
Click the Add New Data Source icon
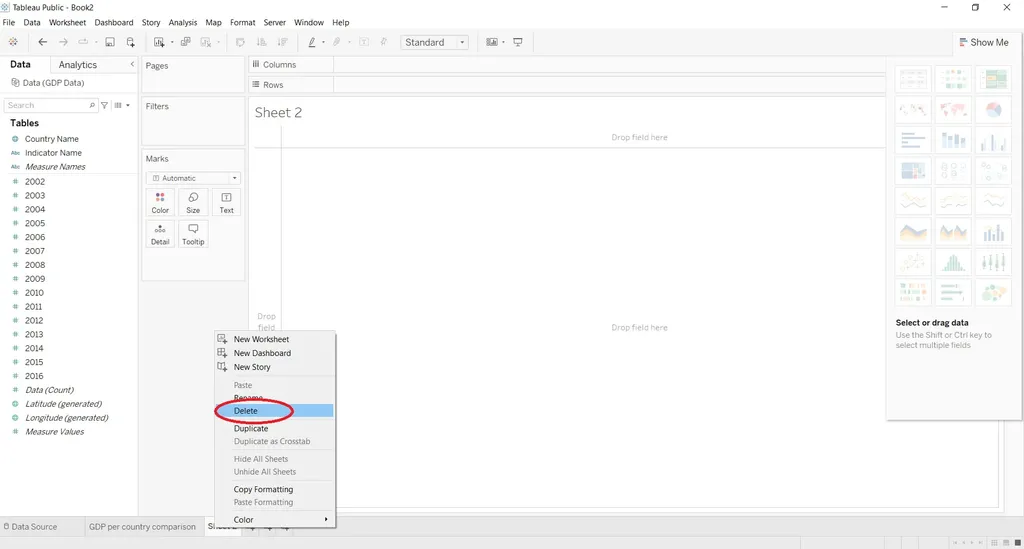point(130,42)
